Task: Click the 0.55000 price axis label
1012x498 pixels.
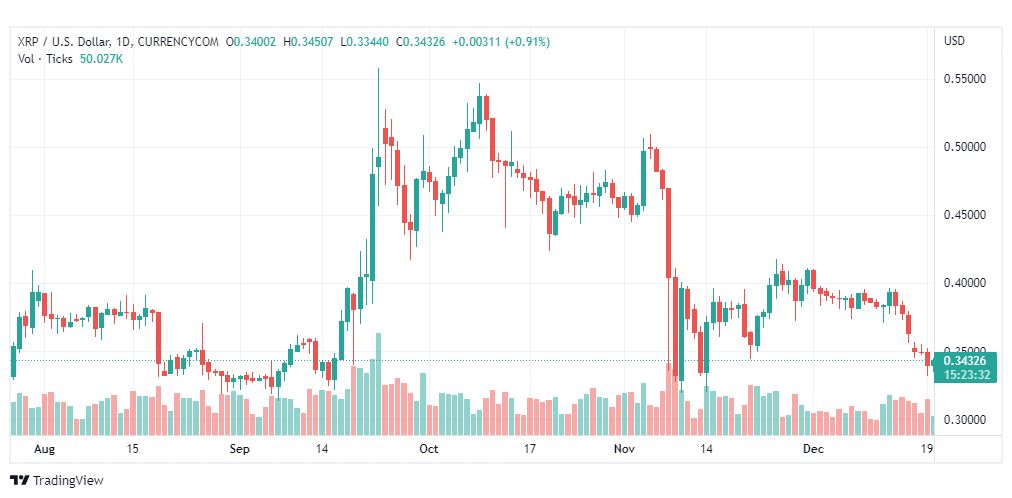Action: (x=965, y=79)
